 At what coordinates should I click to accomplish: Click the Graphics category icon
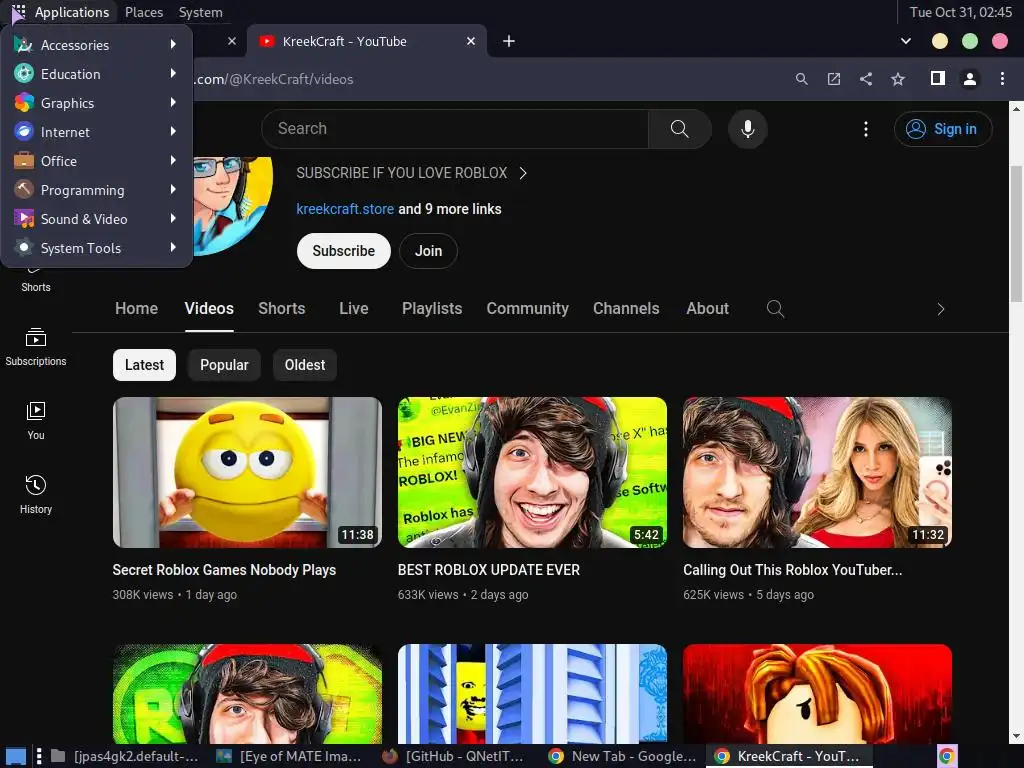pyautogui.click(x=24, y=103)
